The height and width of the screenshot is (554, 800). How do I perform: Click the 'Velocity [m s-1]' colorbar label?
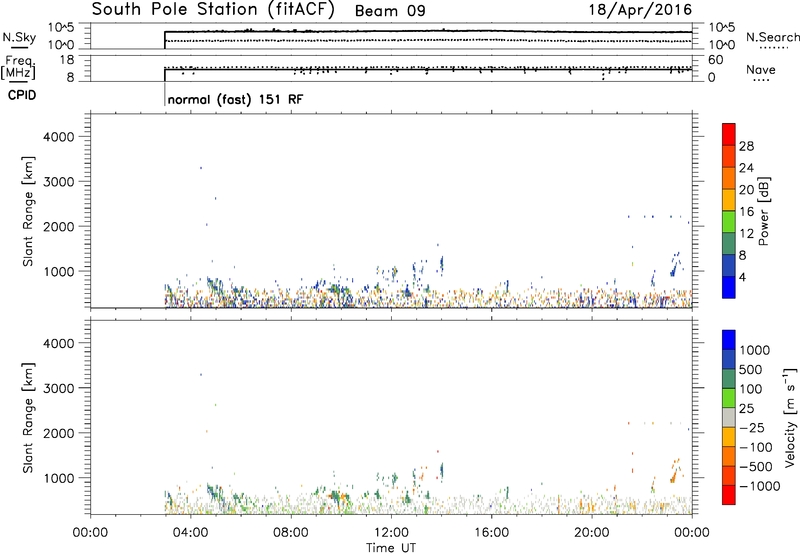790,417
